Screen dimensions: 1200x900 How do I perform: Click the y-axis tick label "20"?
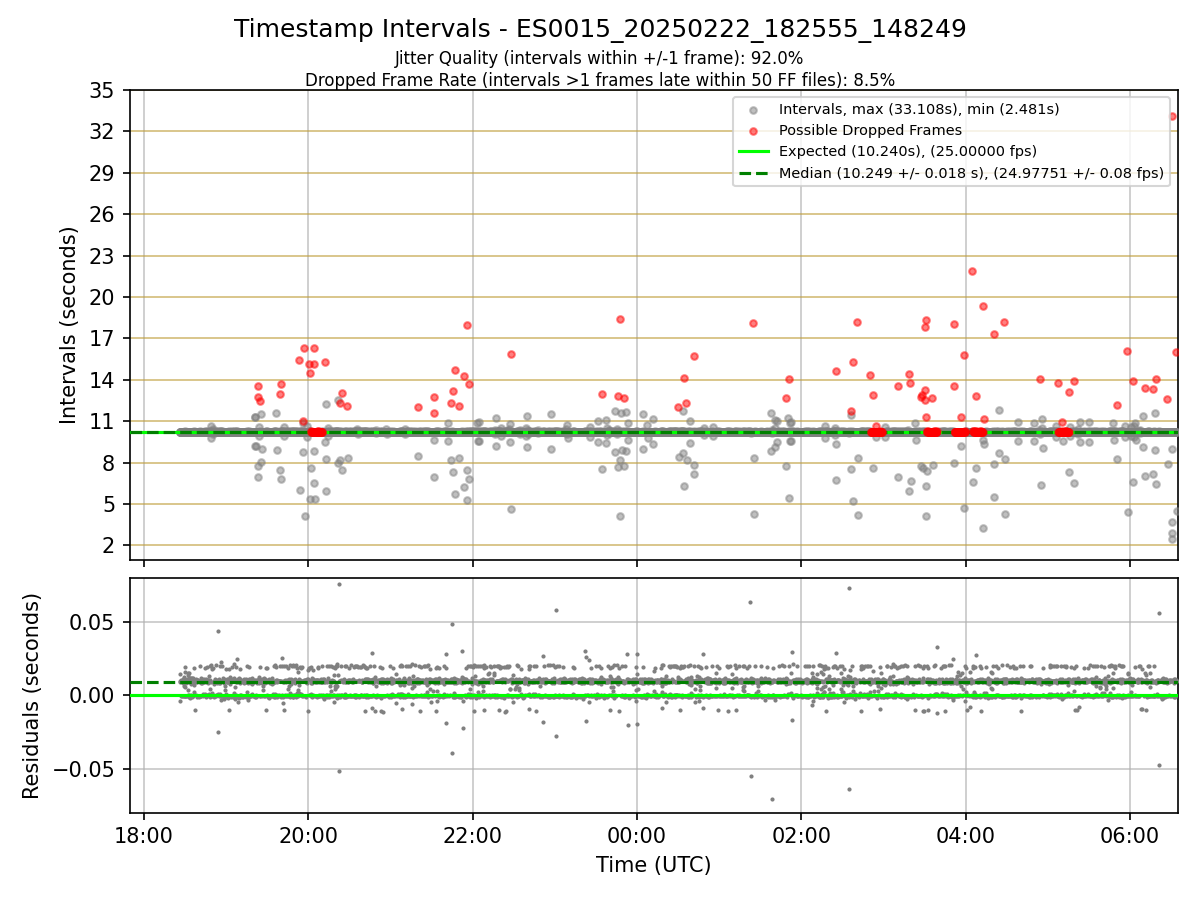[102, 297]
